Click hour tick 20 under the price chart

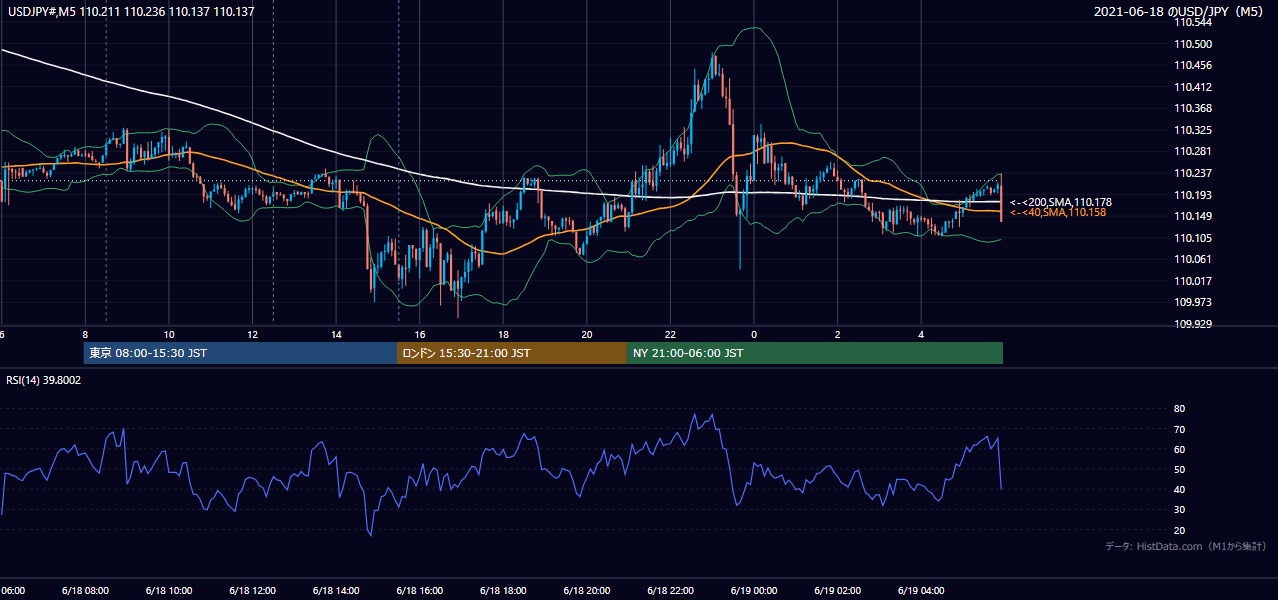(587, 334)
